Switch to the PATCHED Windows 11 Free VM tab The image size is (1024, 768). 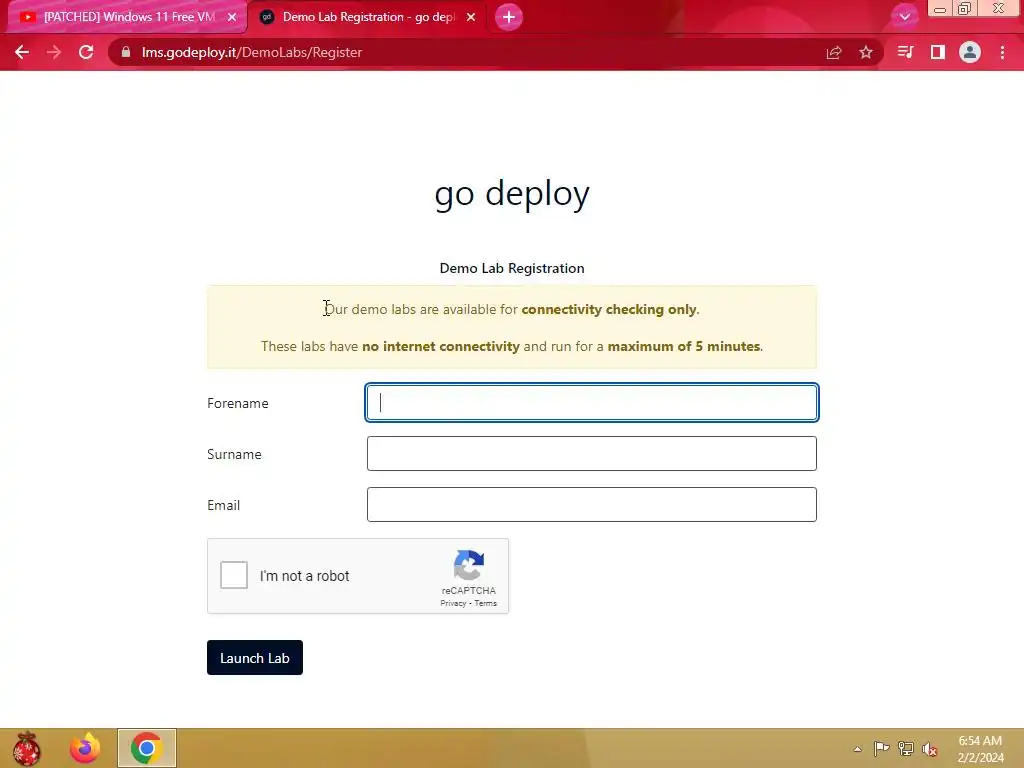click(x=129, y=17)
